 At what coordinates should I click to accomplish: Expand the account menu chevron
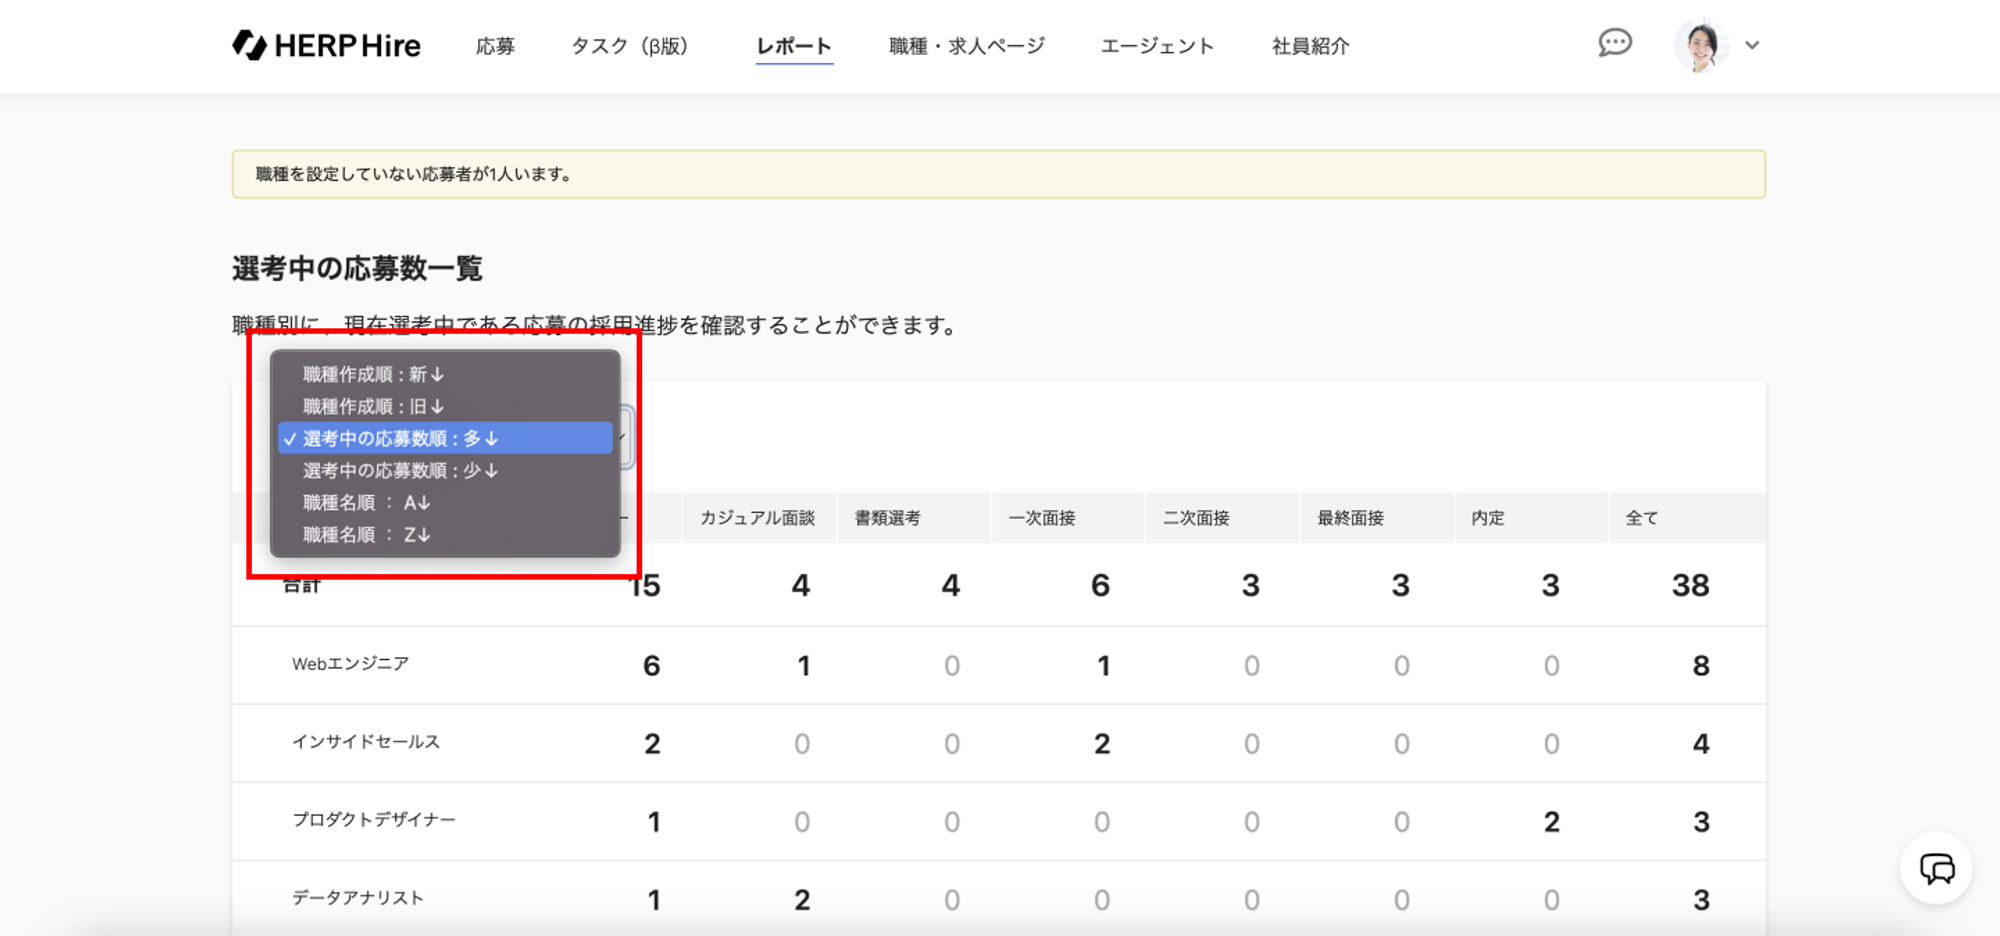coord(1752,45)
